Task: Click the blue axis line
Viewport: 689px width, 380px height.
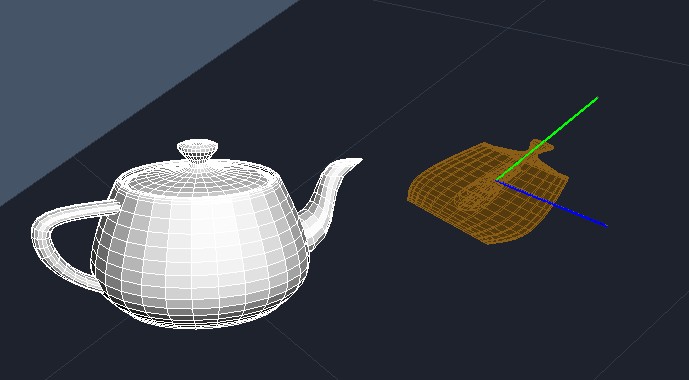Action: click(552, 203)
